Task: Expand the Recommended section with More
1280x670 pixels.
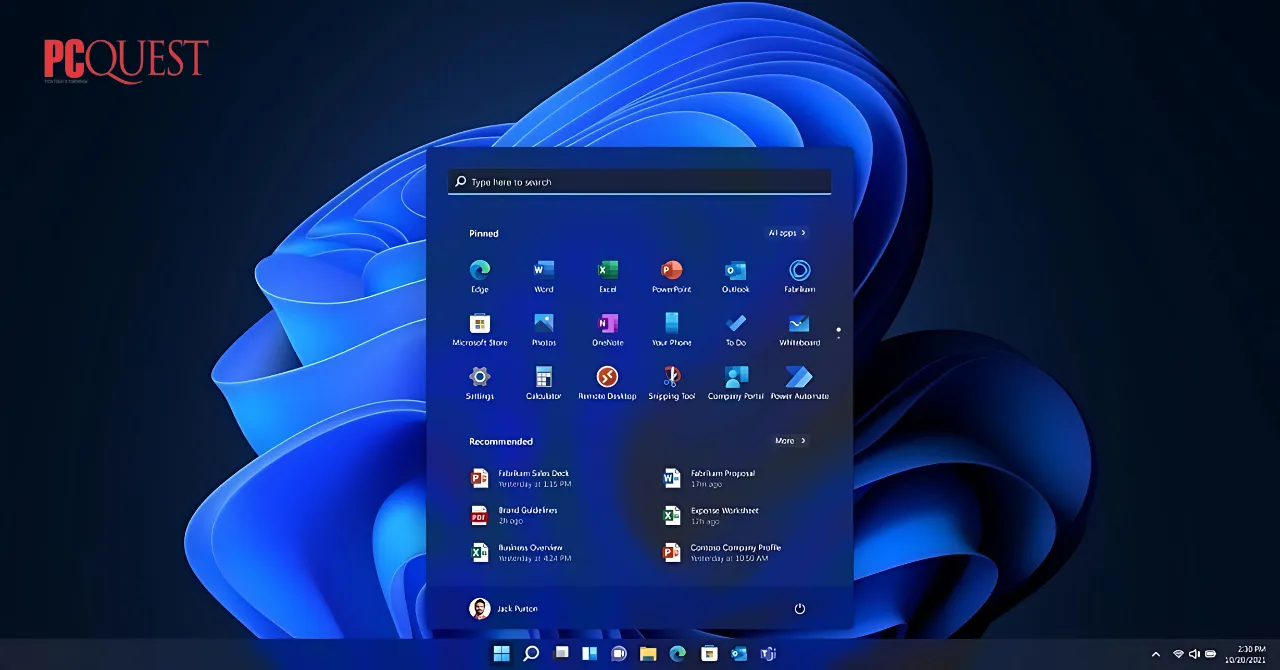Action: [x=790, y=440]
